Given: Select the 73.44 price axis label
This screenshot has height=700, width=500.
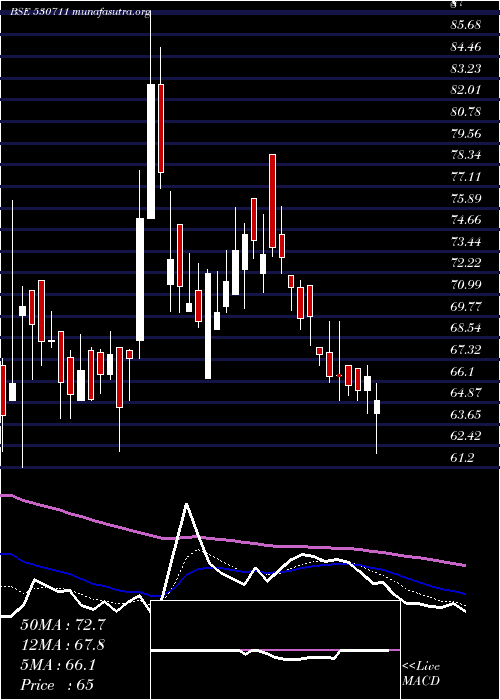Looking at the screenshot, I should pyautogui.click(x=466, y=242).
